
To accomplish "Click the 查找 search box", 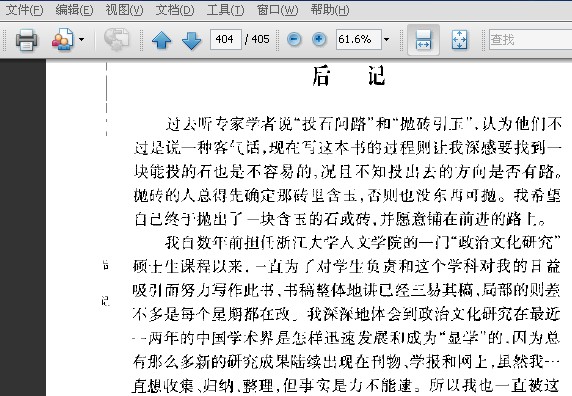I will [530, 39].
